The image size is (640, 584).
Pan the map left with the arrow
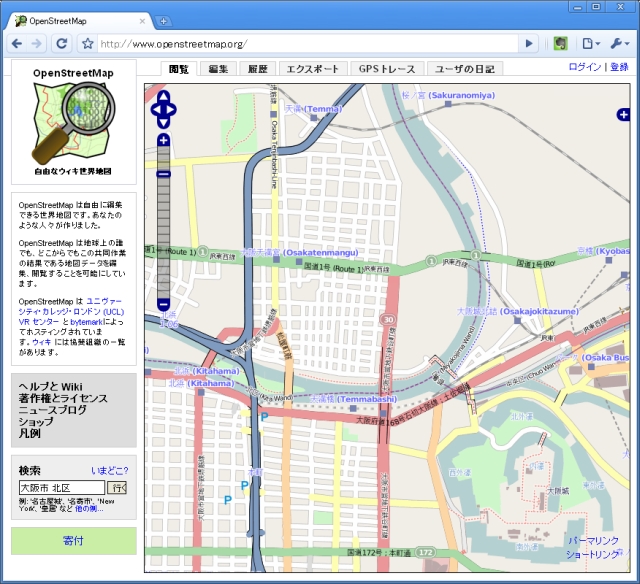(x=156, y=110)
